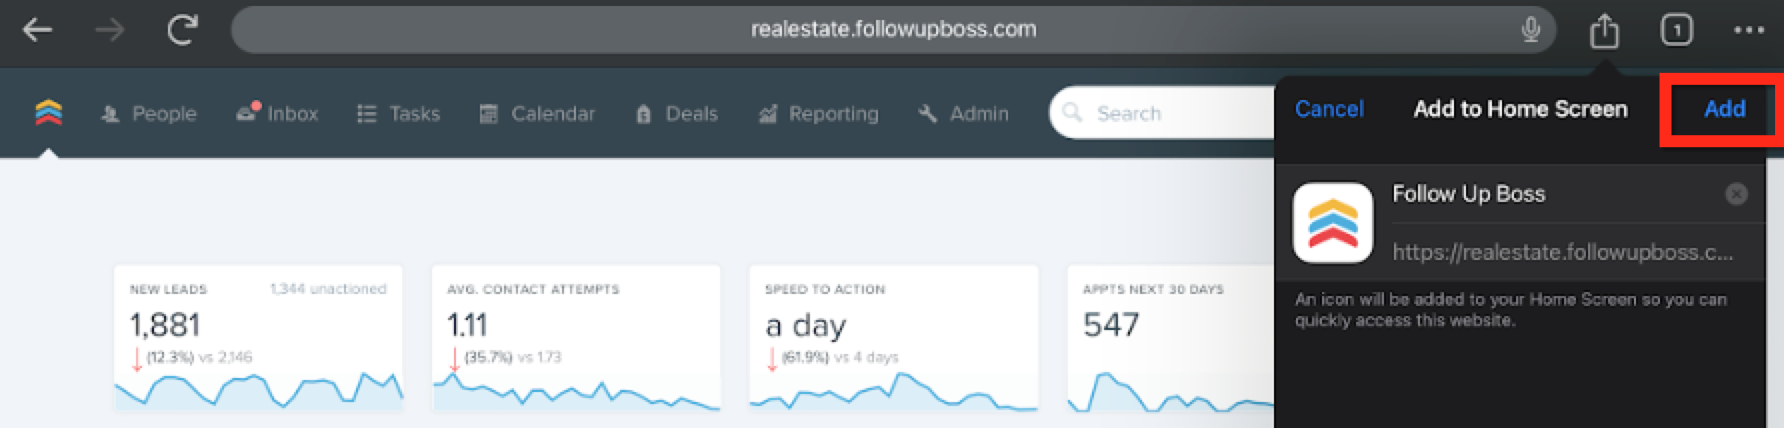Viewport: 1784px width, 428px height.
Task: Open the three-dot browser menu
Action: tap(1748, 30)
